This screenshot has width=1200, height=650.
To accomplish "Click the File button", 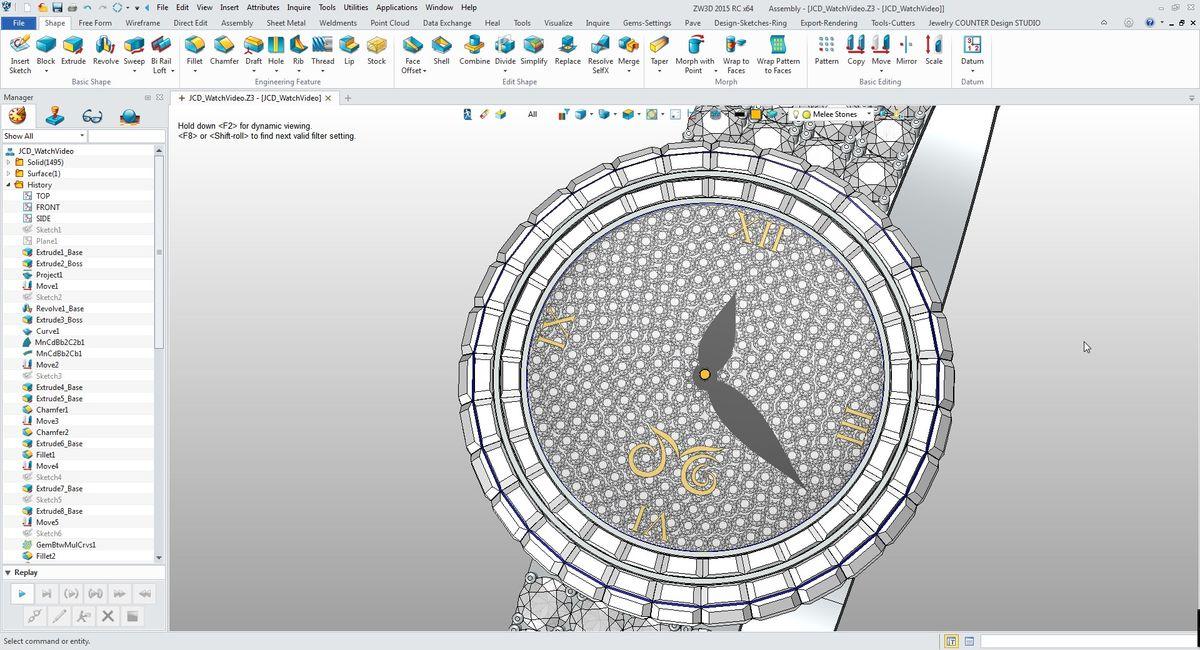I will click(19, 23).
